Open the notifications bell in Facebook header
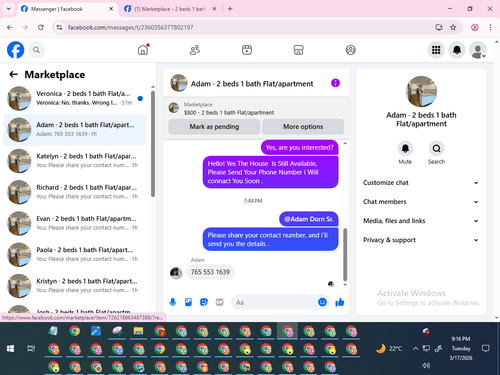Viewport: 500px width, 375px height. point(457,50)
